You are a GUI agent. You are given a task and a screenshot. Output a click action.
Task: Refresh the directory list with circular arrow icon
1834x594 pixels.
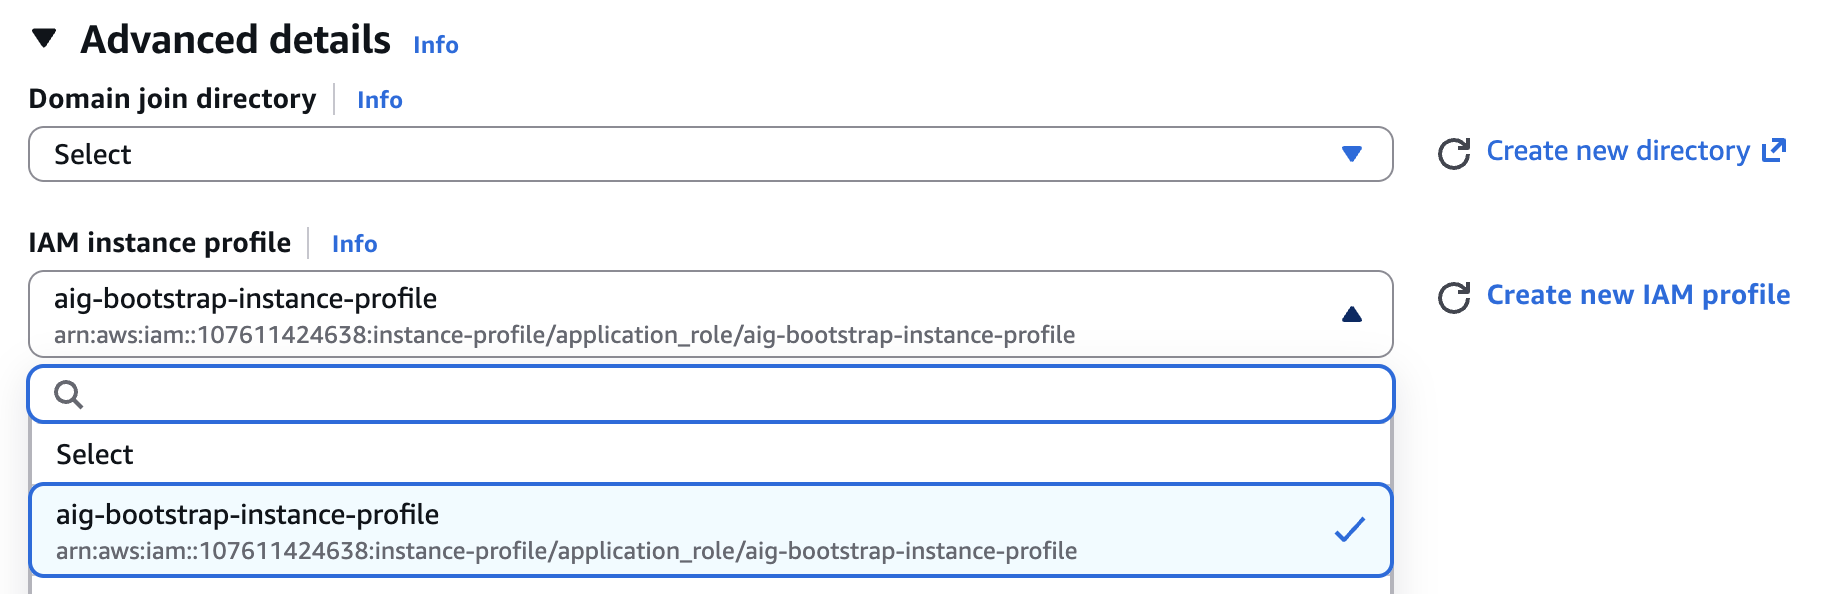tap(1454, 154)
